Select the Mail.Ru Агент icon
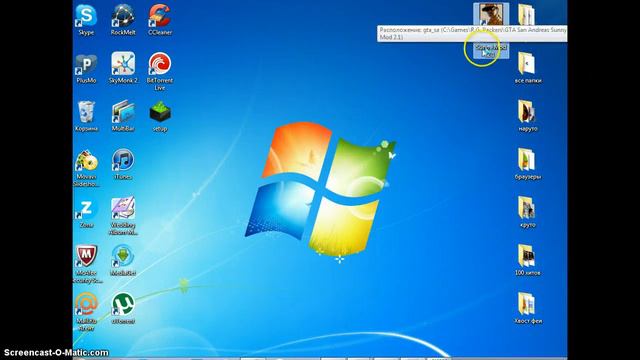This screenshot has height=360, width=640. (x=86, y=304)
